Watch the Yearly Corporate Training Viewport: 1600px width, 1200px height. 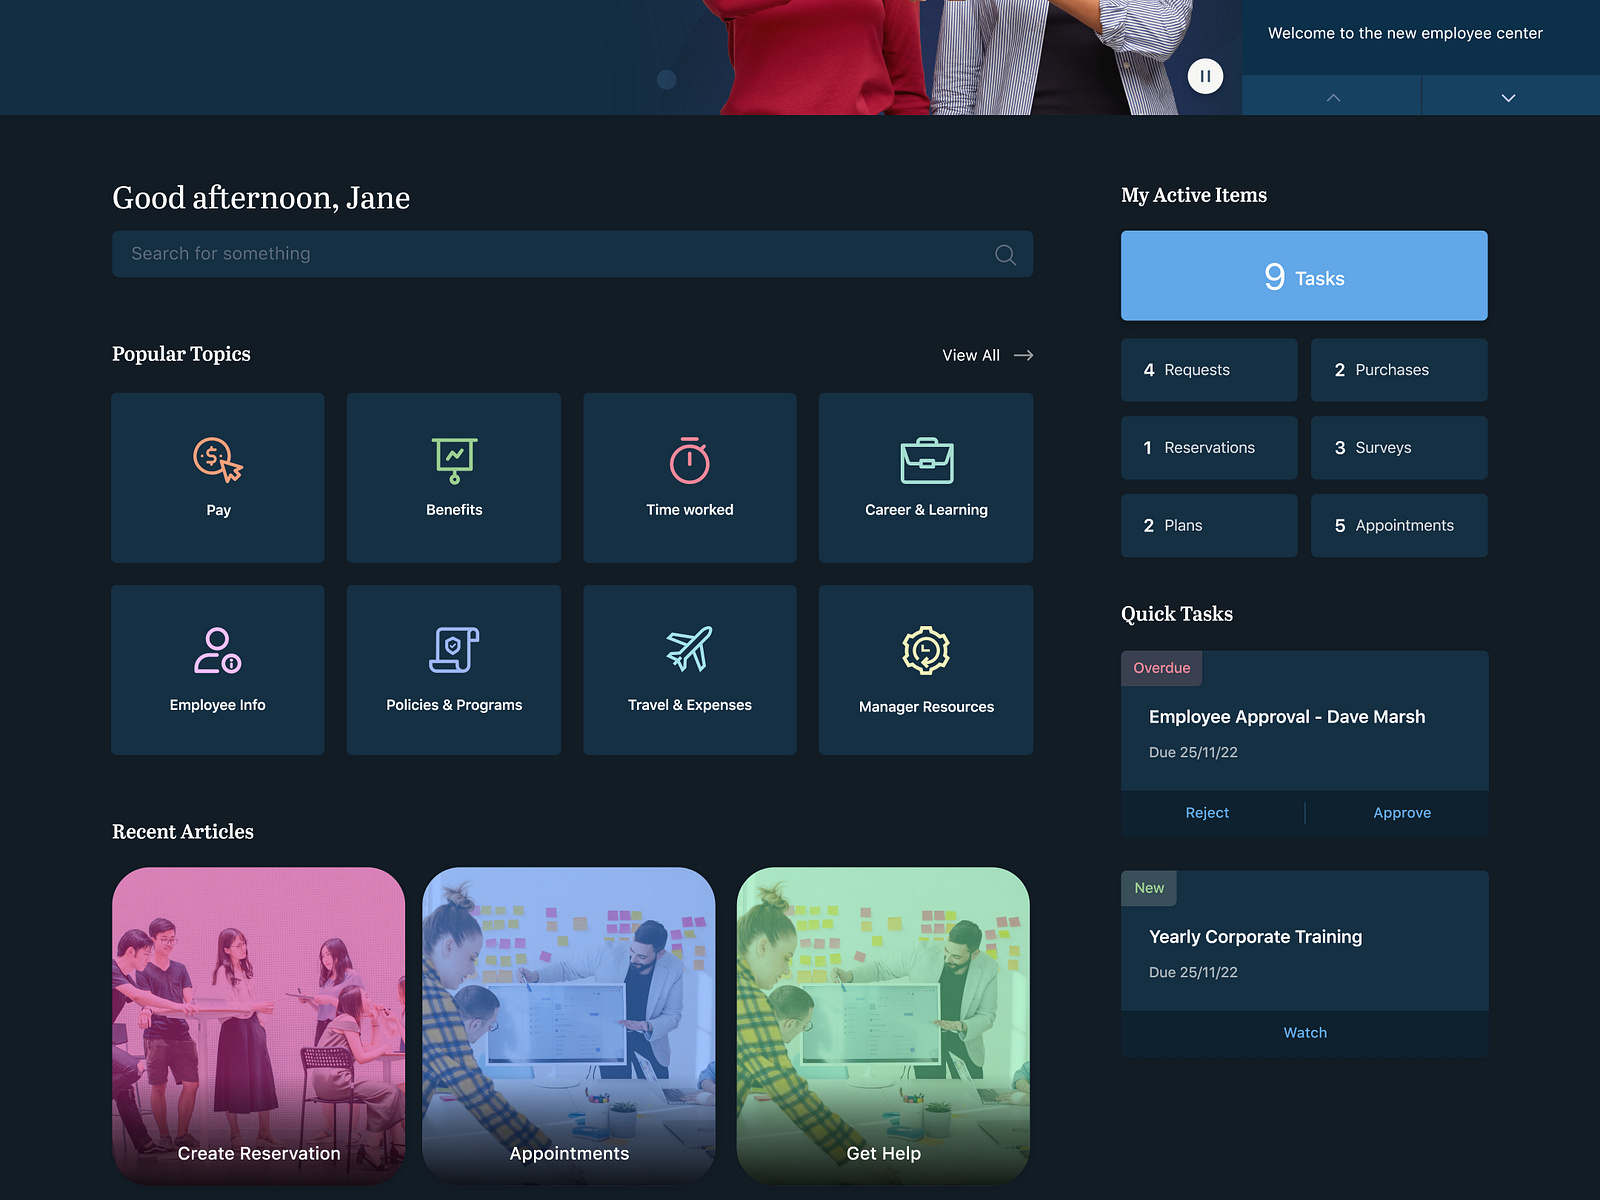[x=1304, y=1032]
